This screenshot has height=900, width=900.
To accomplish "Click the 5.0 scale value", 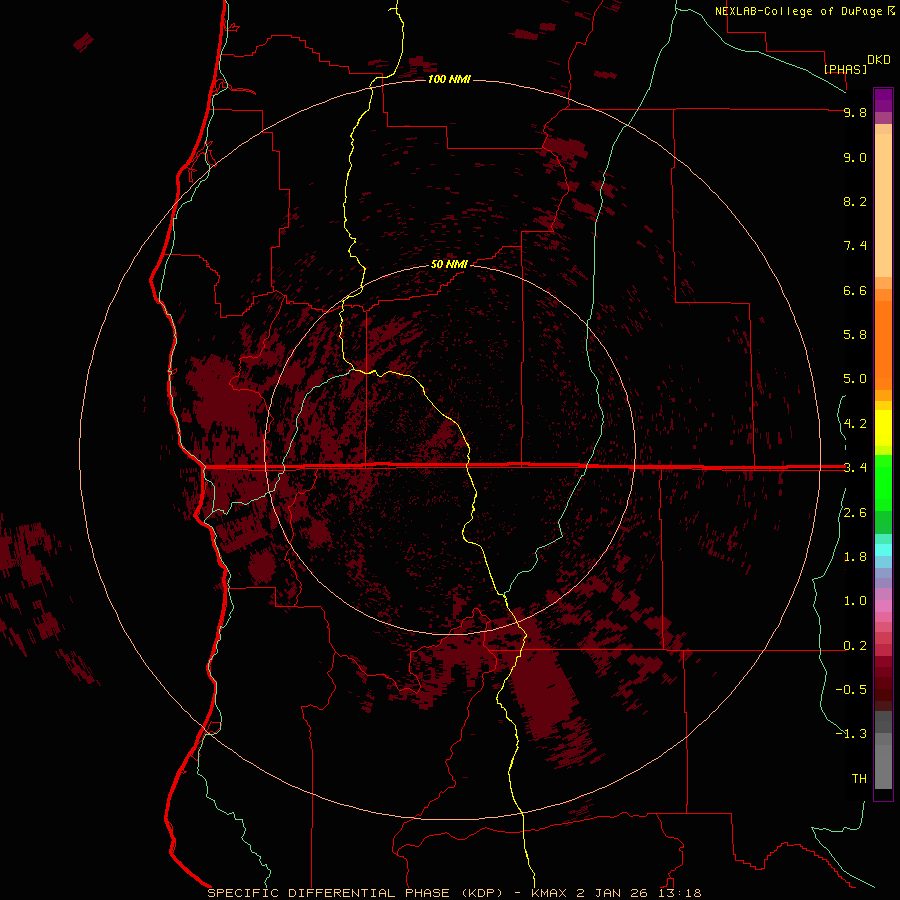I will tap(855, 379).
